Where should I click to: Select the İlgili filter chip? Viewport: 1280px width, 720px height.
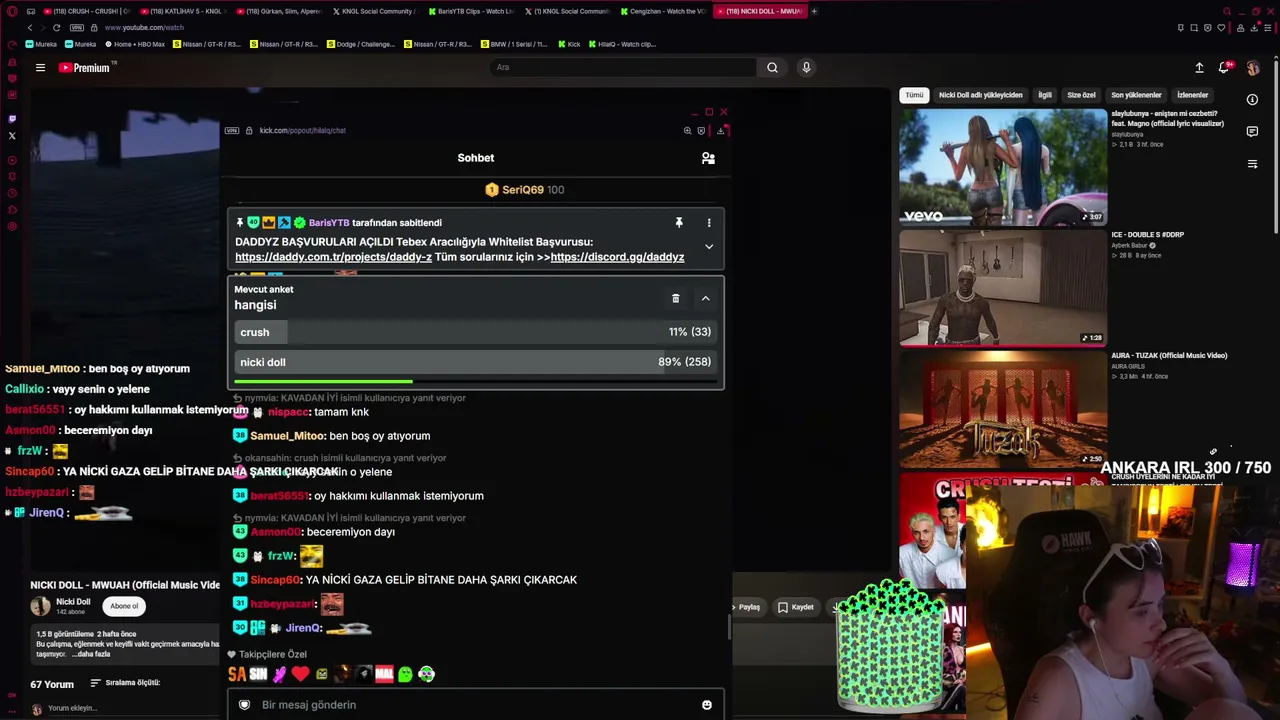[1044, 95]
